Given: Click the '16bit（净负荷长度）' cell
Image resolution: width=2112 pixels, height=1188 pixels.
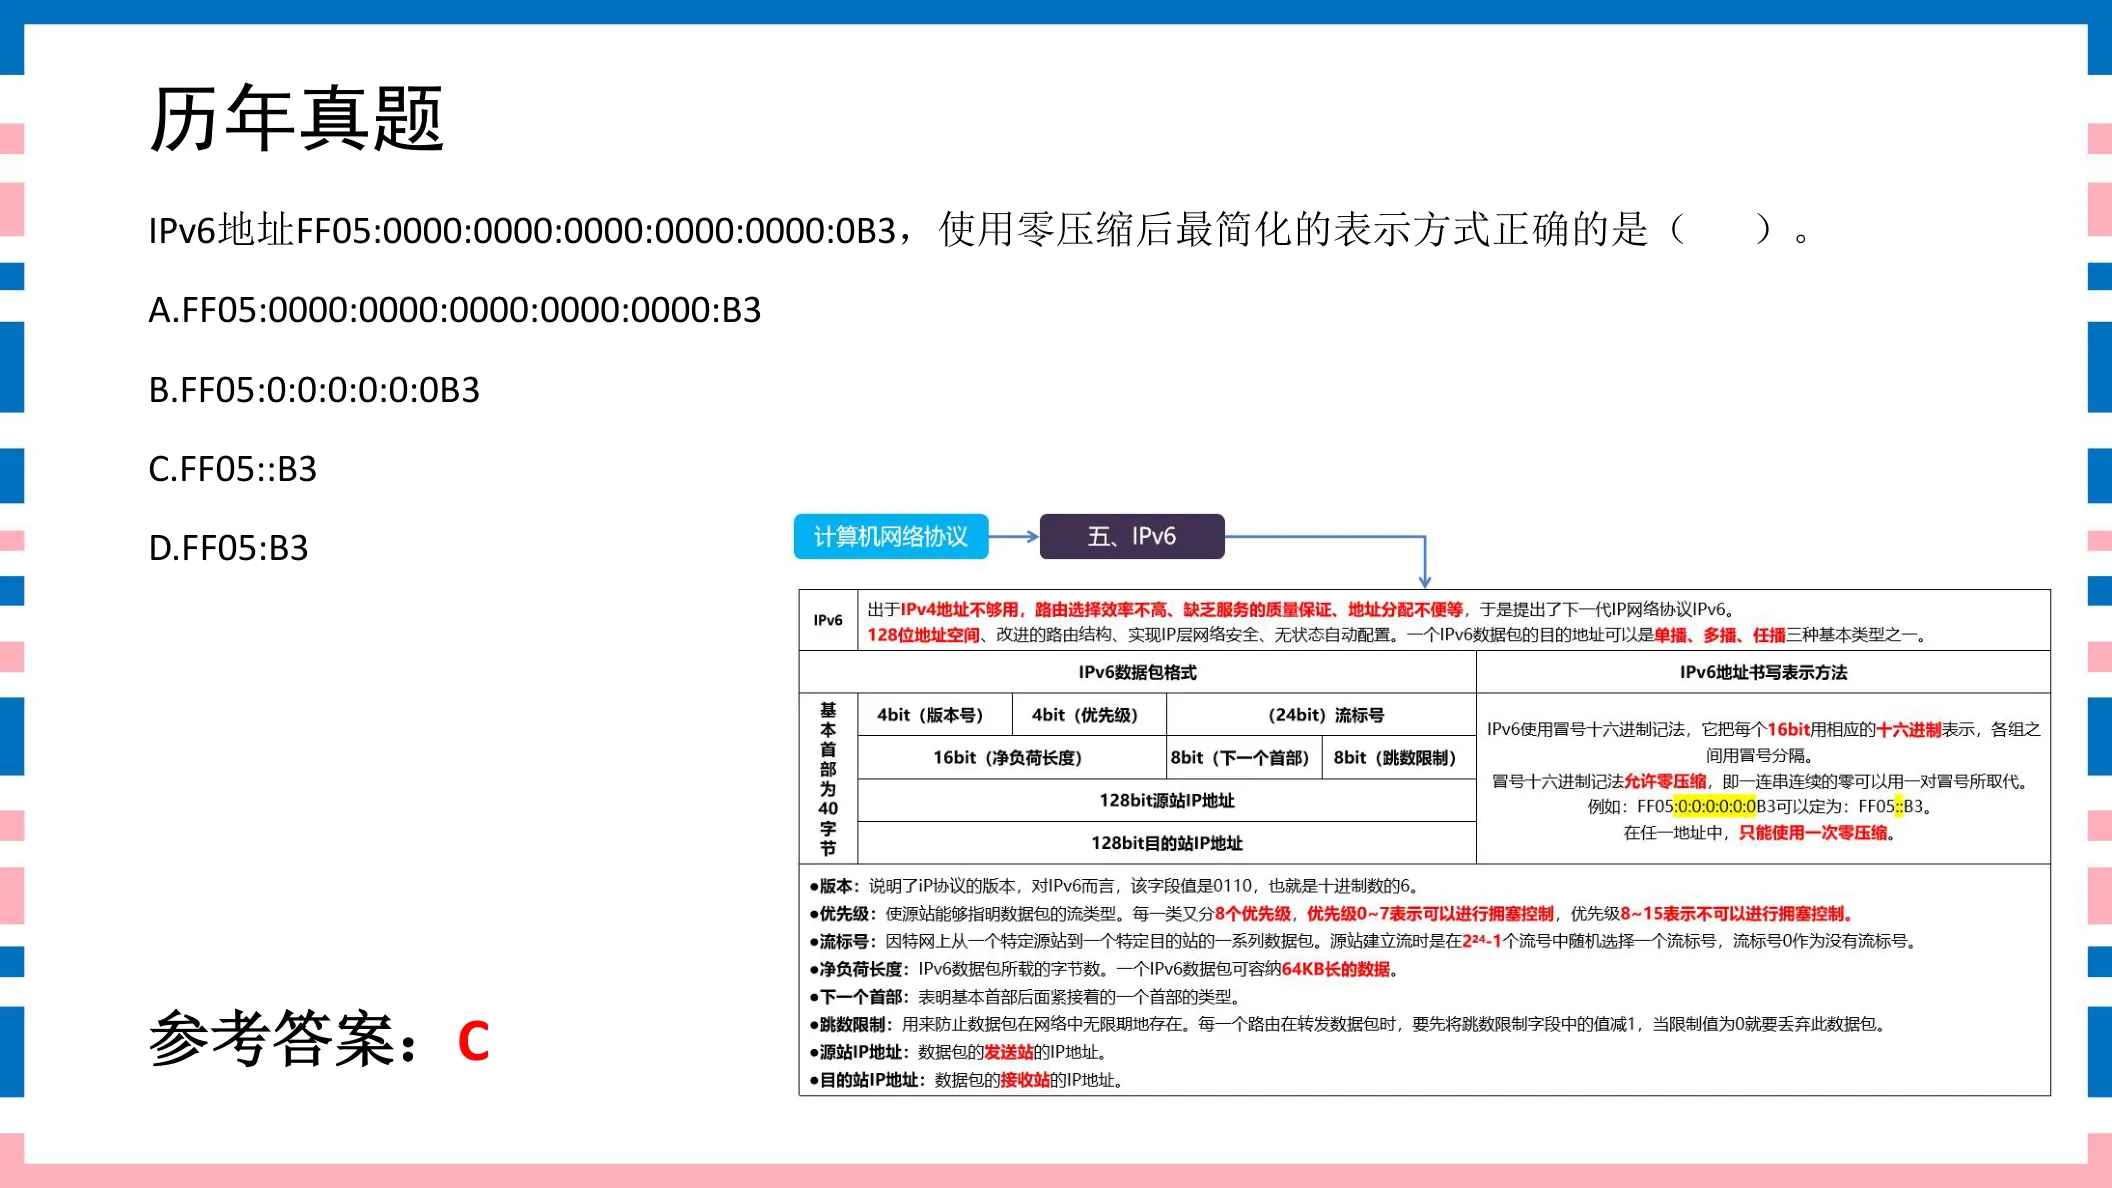Looking at the screenshot, I should pos(1011,757).
